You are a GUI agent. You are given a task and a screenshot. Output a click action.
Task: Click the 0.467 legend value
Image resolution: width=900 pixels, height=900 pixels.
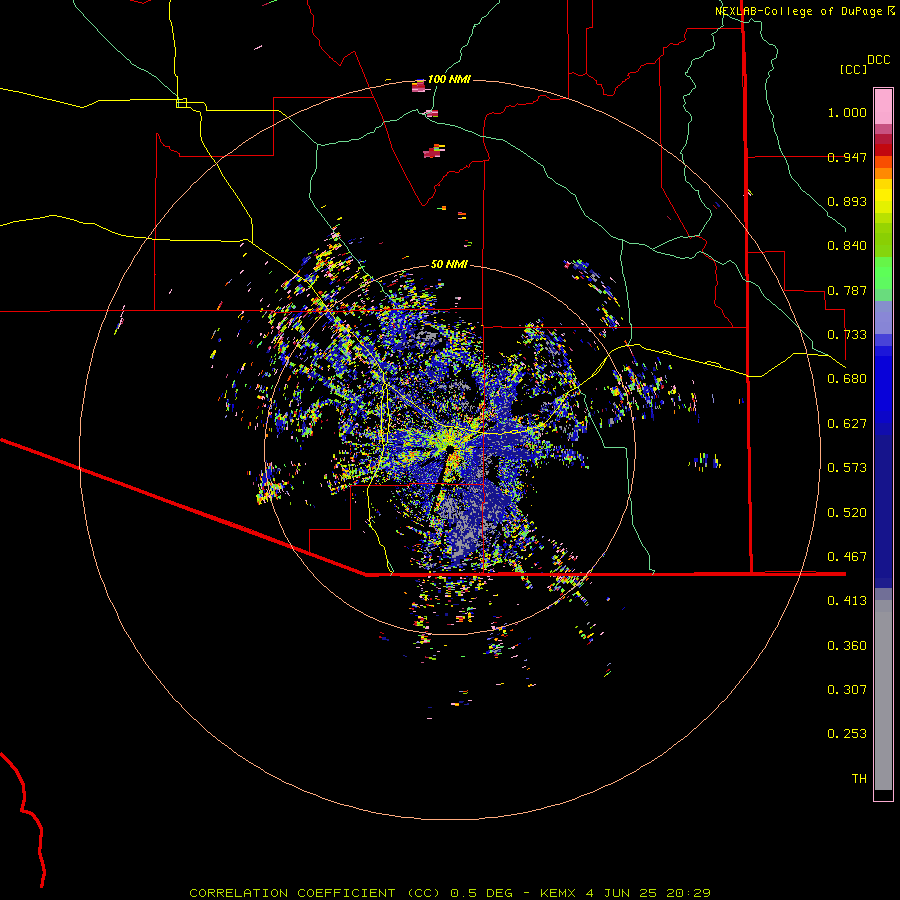[847, 557]
